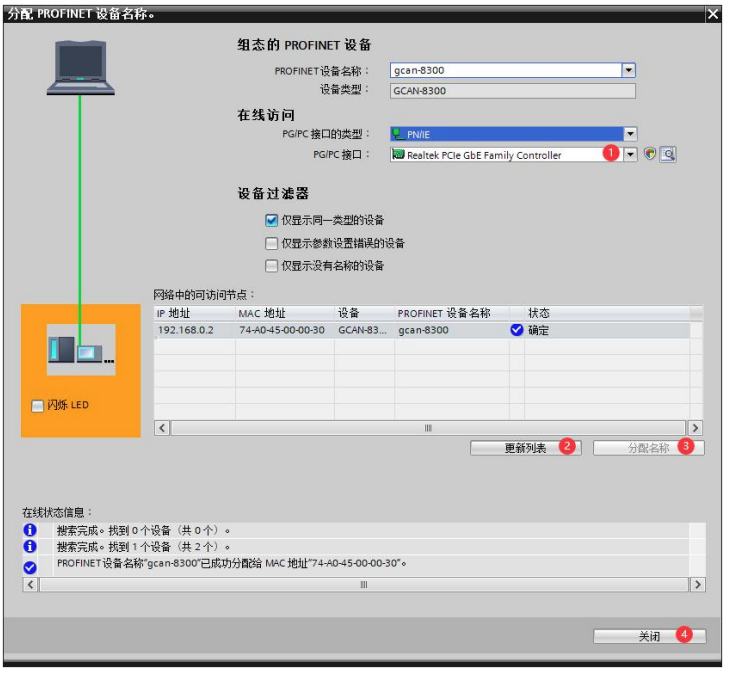Screen dimensions: 730x673
Task: Click left arrow of node table scrollbar
Action: point(162,428)
